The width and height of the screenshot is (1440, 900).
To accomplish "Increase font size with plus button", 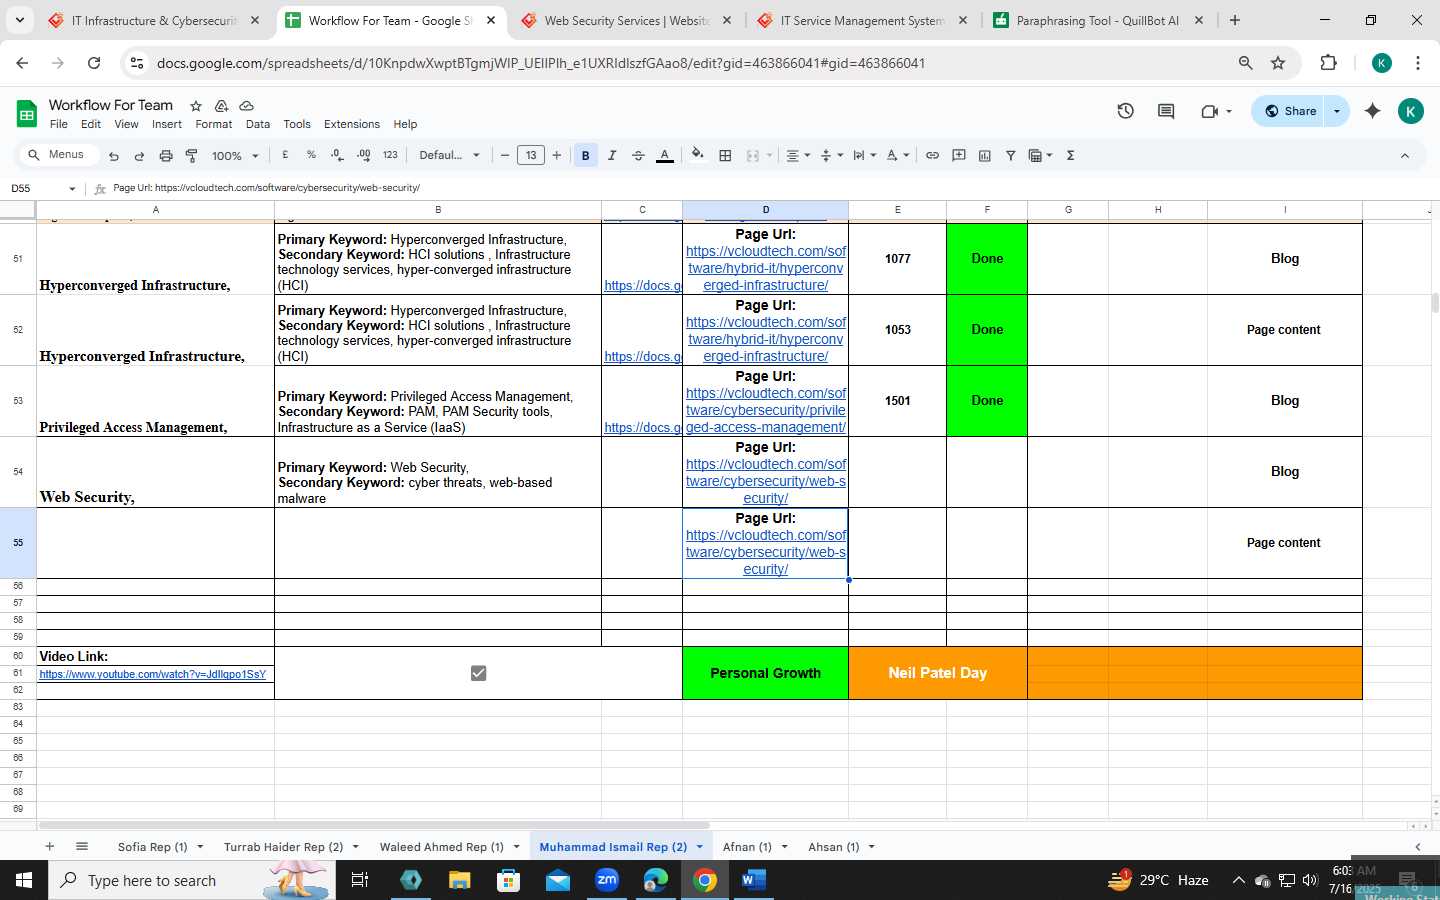I will [557, 155].
